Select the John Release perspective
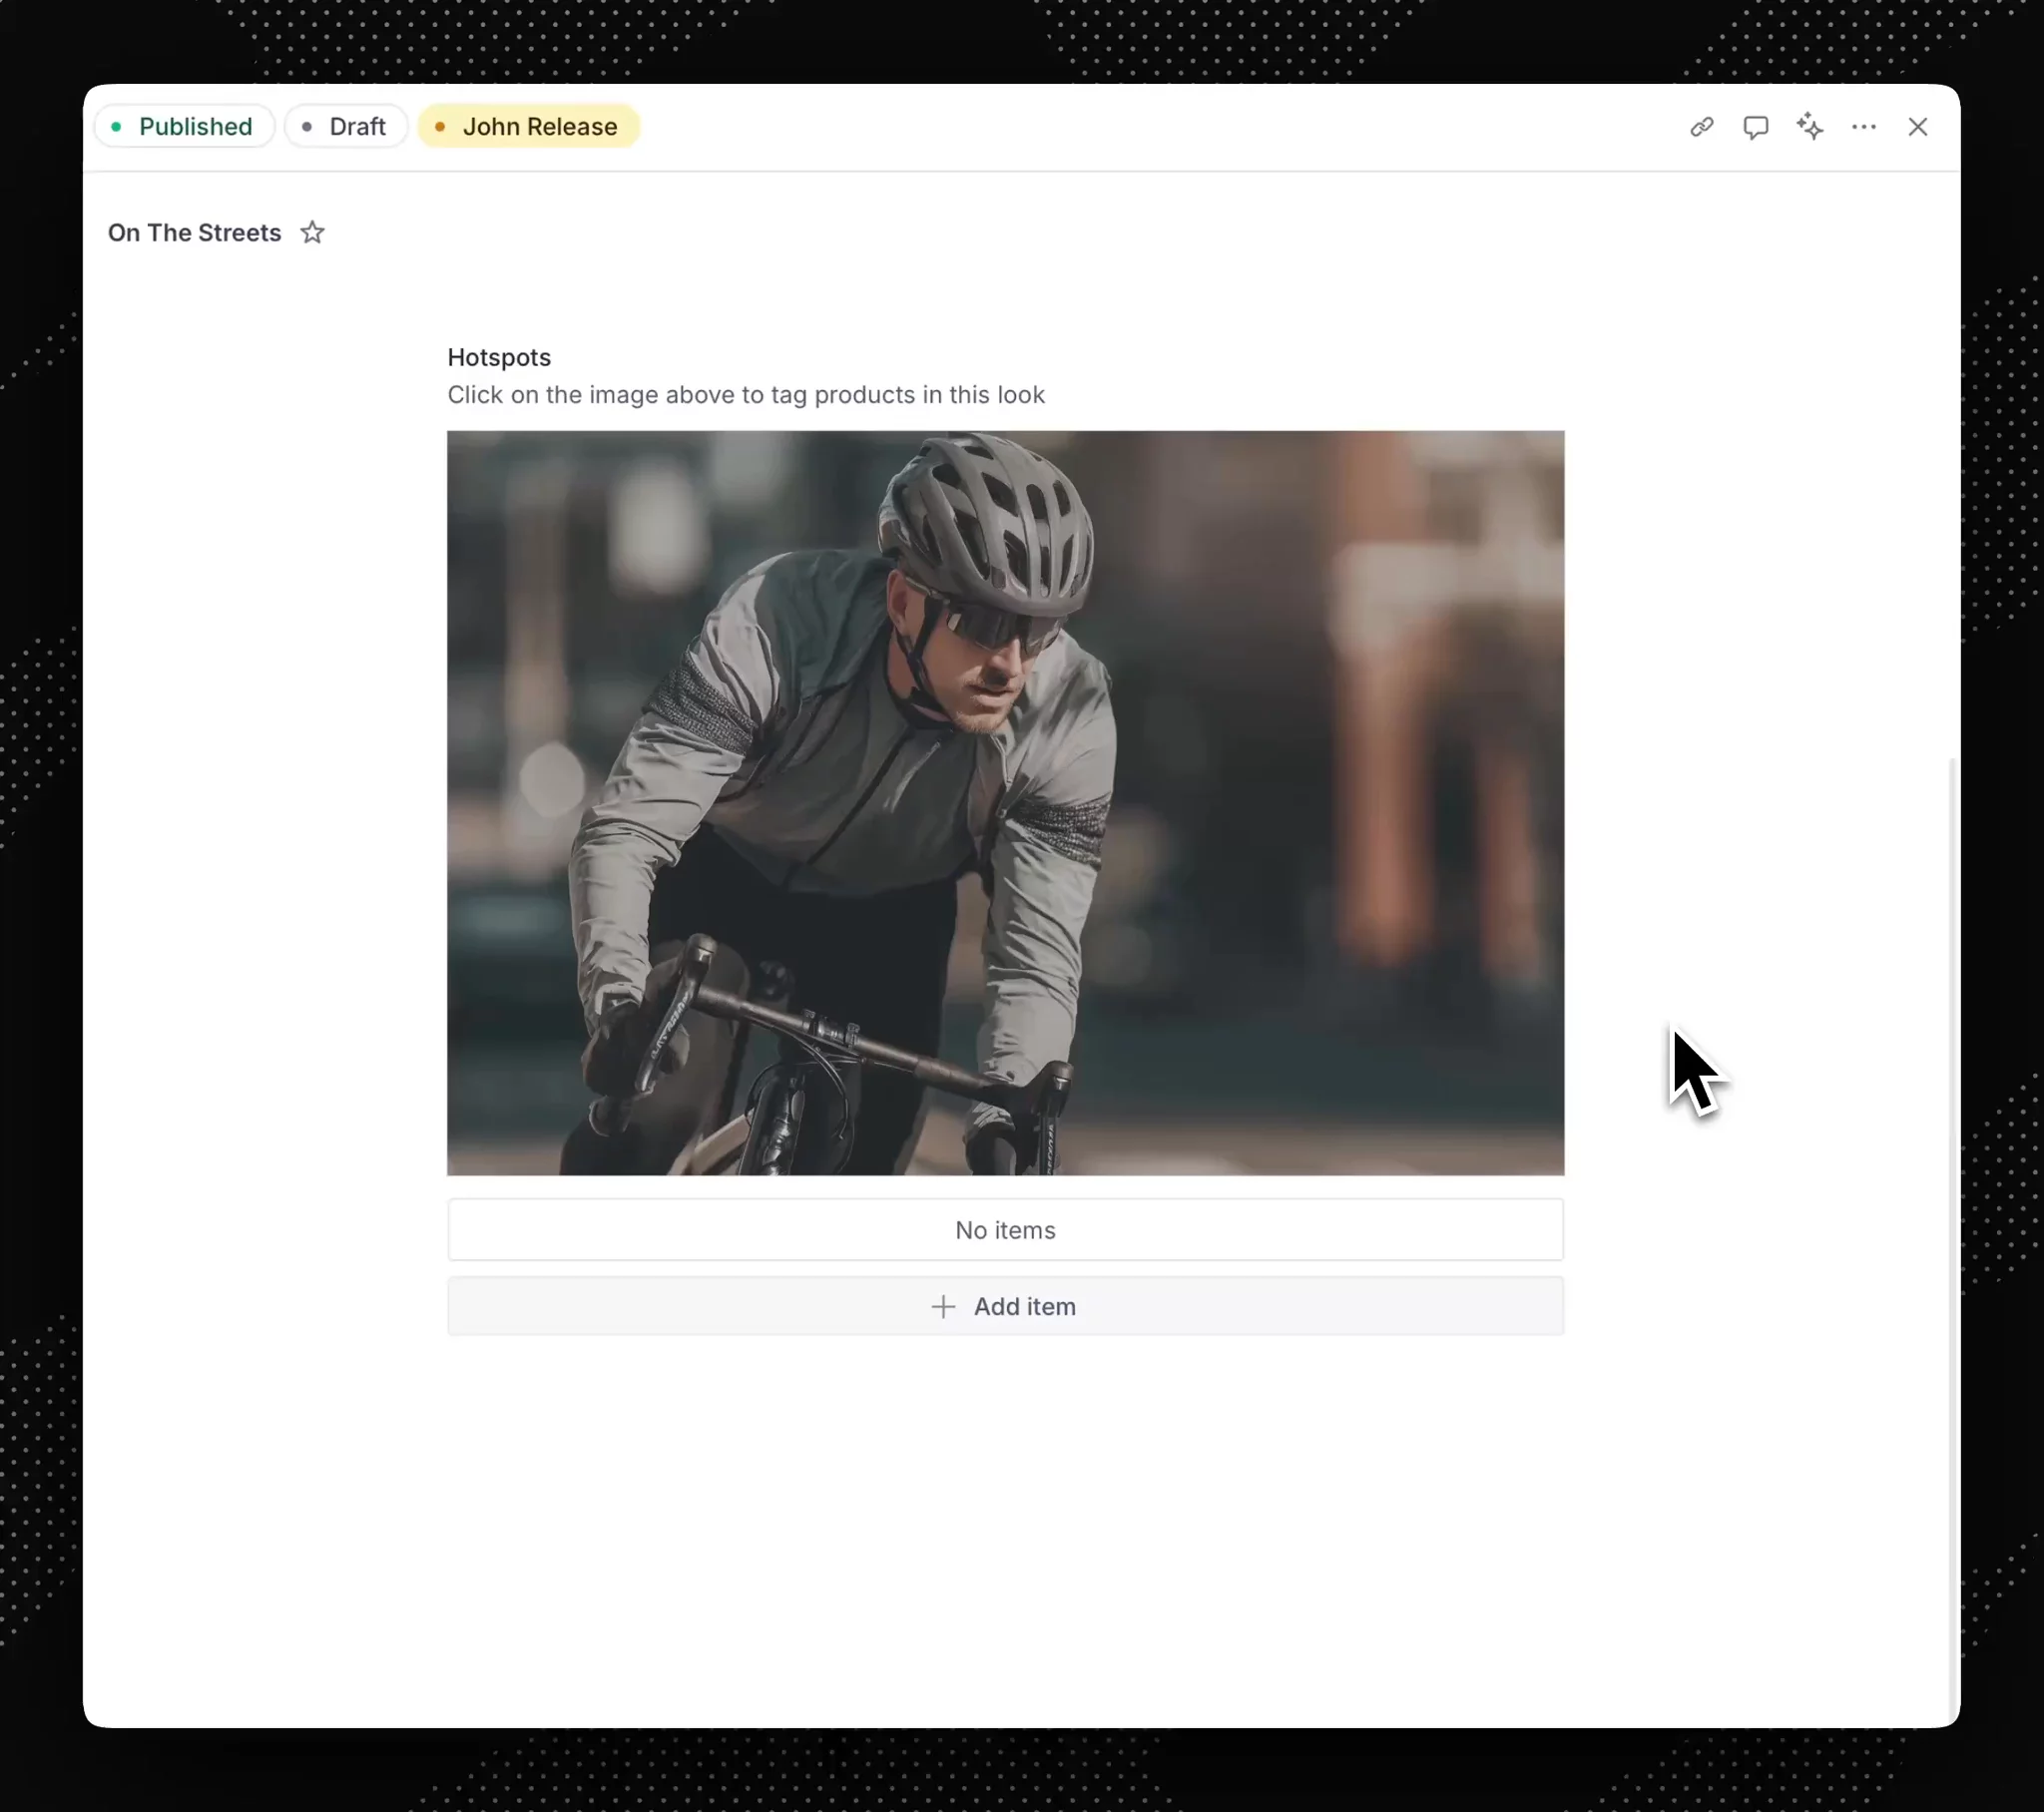Image resolution: width=2044 pixels, height=1812 pixels. click(x=528, y=127)
